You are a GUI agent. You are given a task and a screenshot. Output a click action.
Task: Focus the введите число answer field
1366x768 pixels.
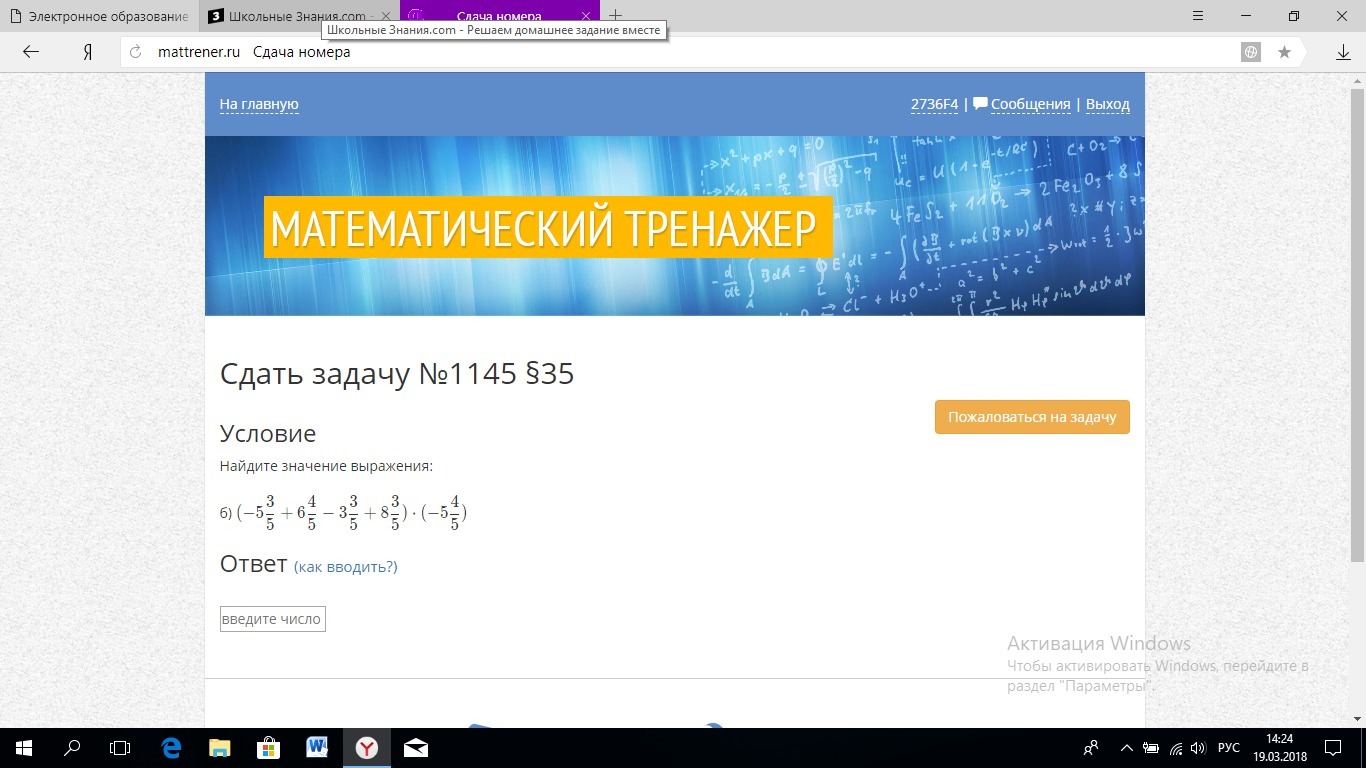point(273,619)
